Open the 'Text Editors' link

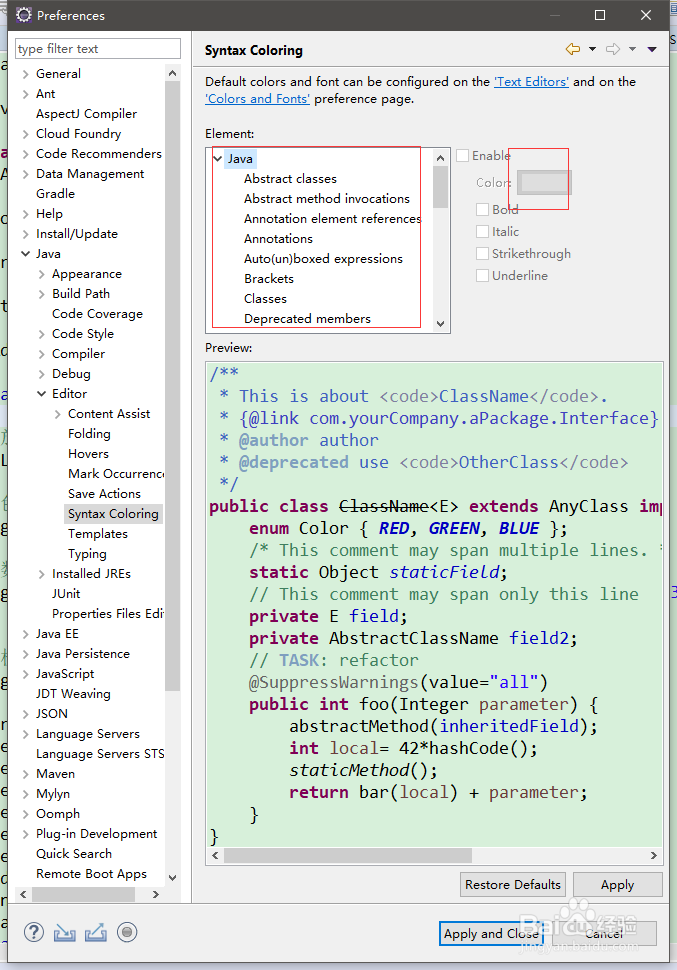[531, 82]
